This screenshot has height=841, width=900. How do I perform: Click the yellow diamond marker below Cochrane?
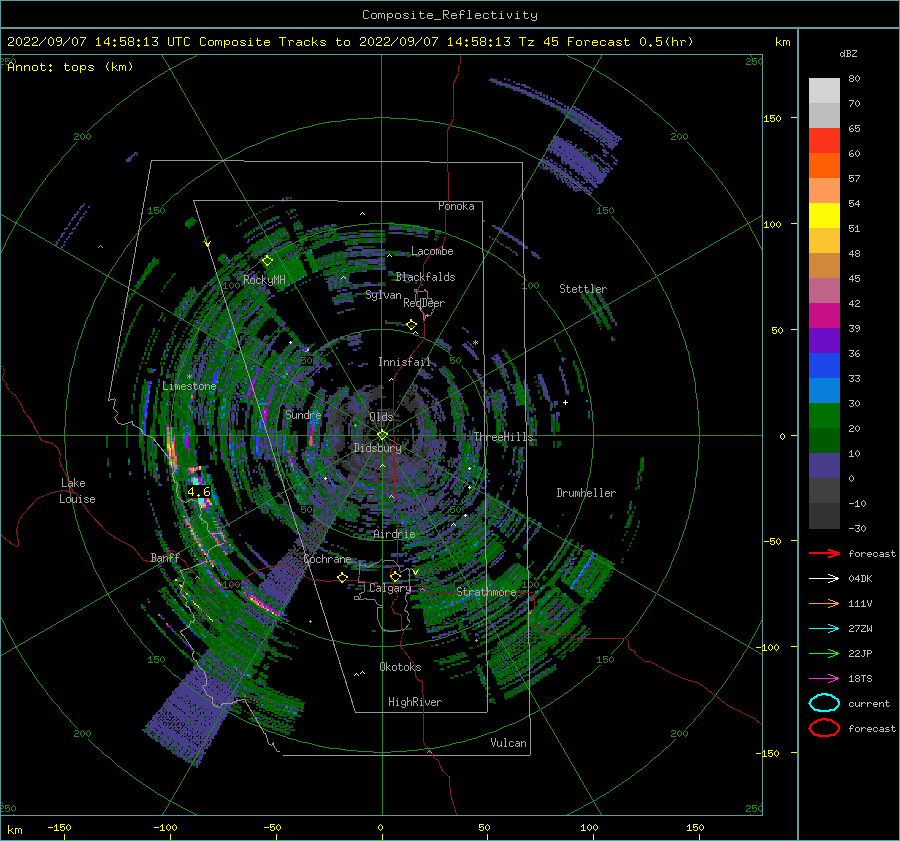coord(342,577)
